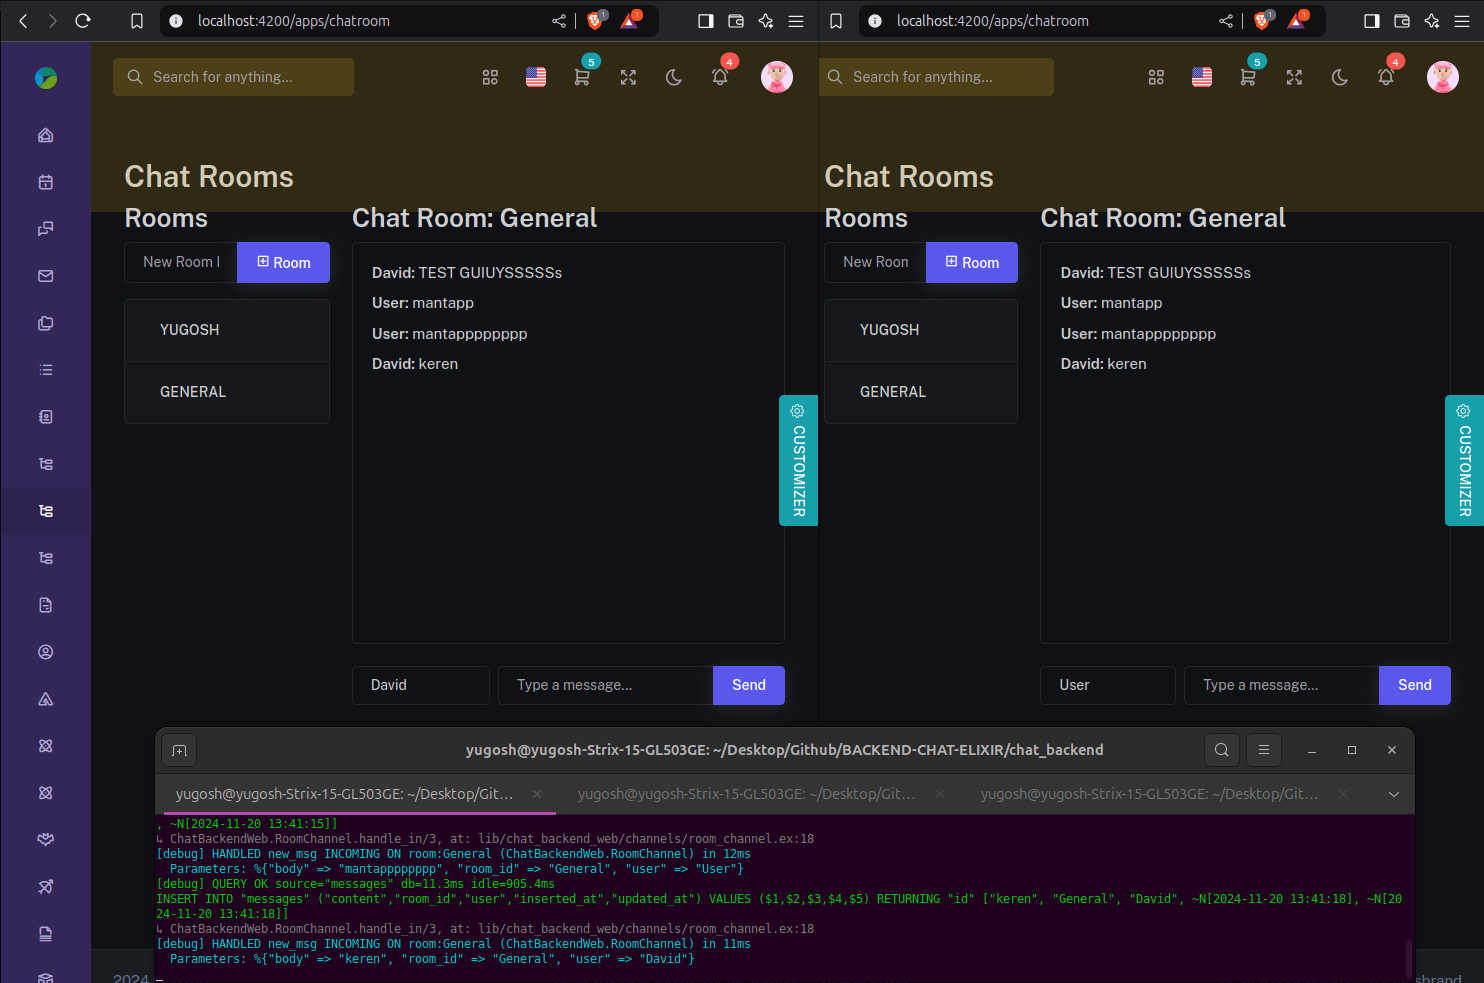Viewport: 1484px width, 983px height.
Task: Toggle dark mode with the moon icon
Action: [674, 76]
